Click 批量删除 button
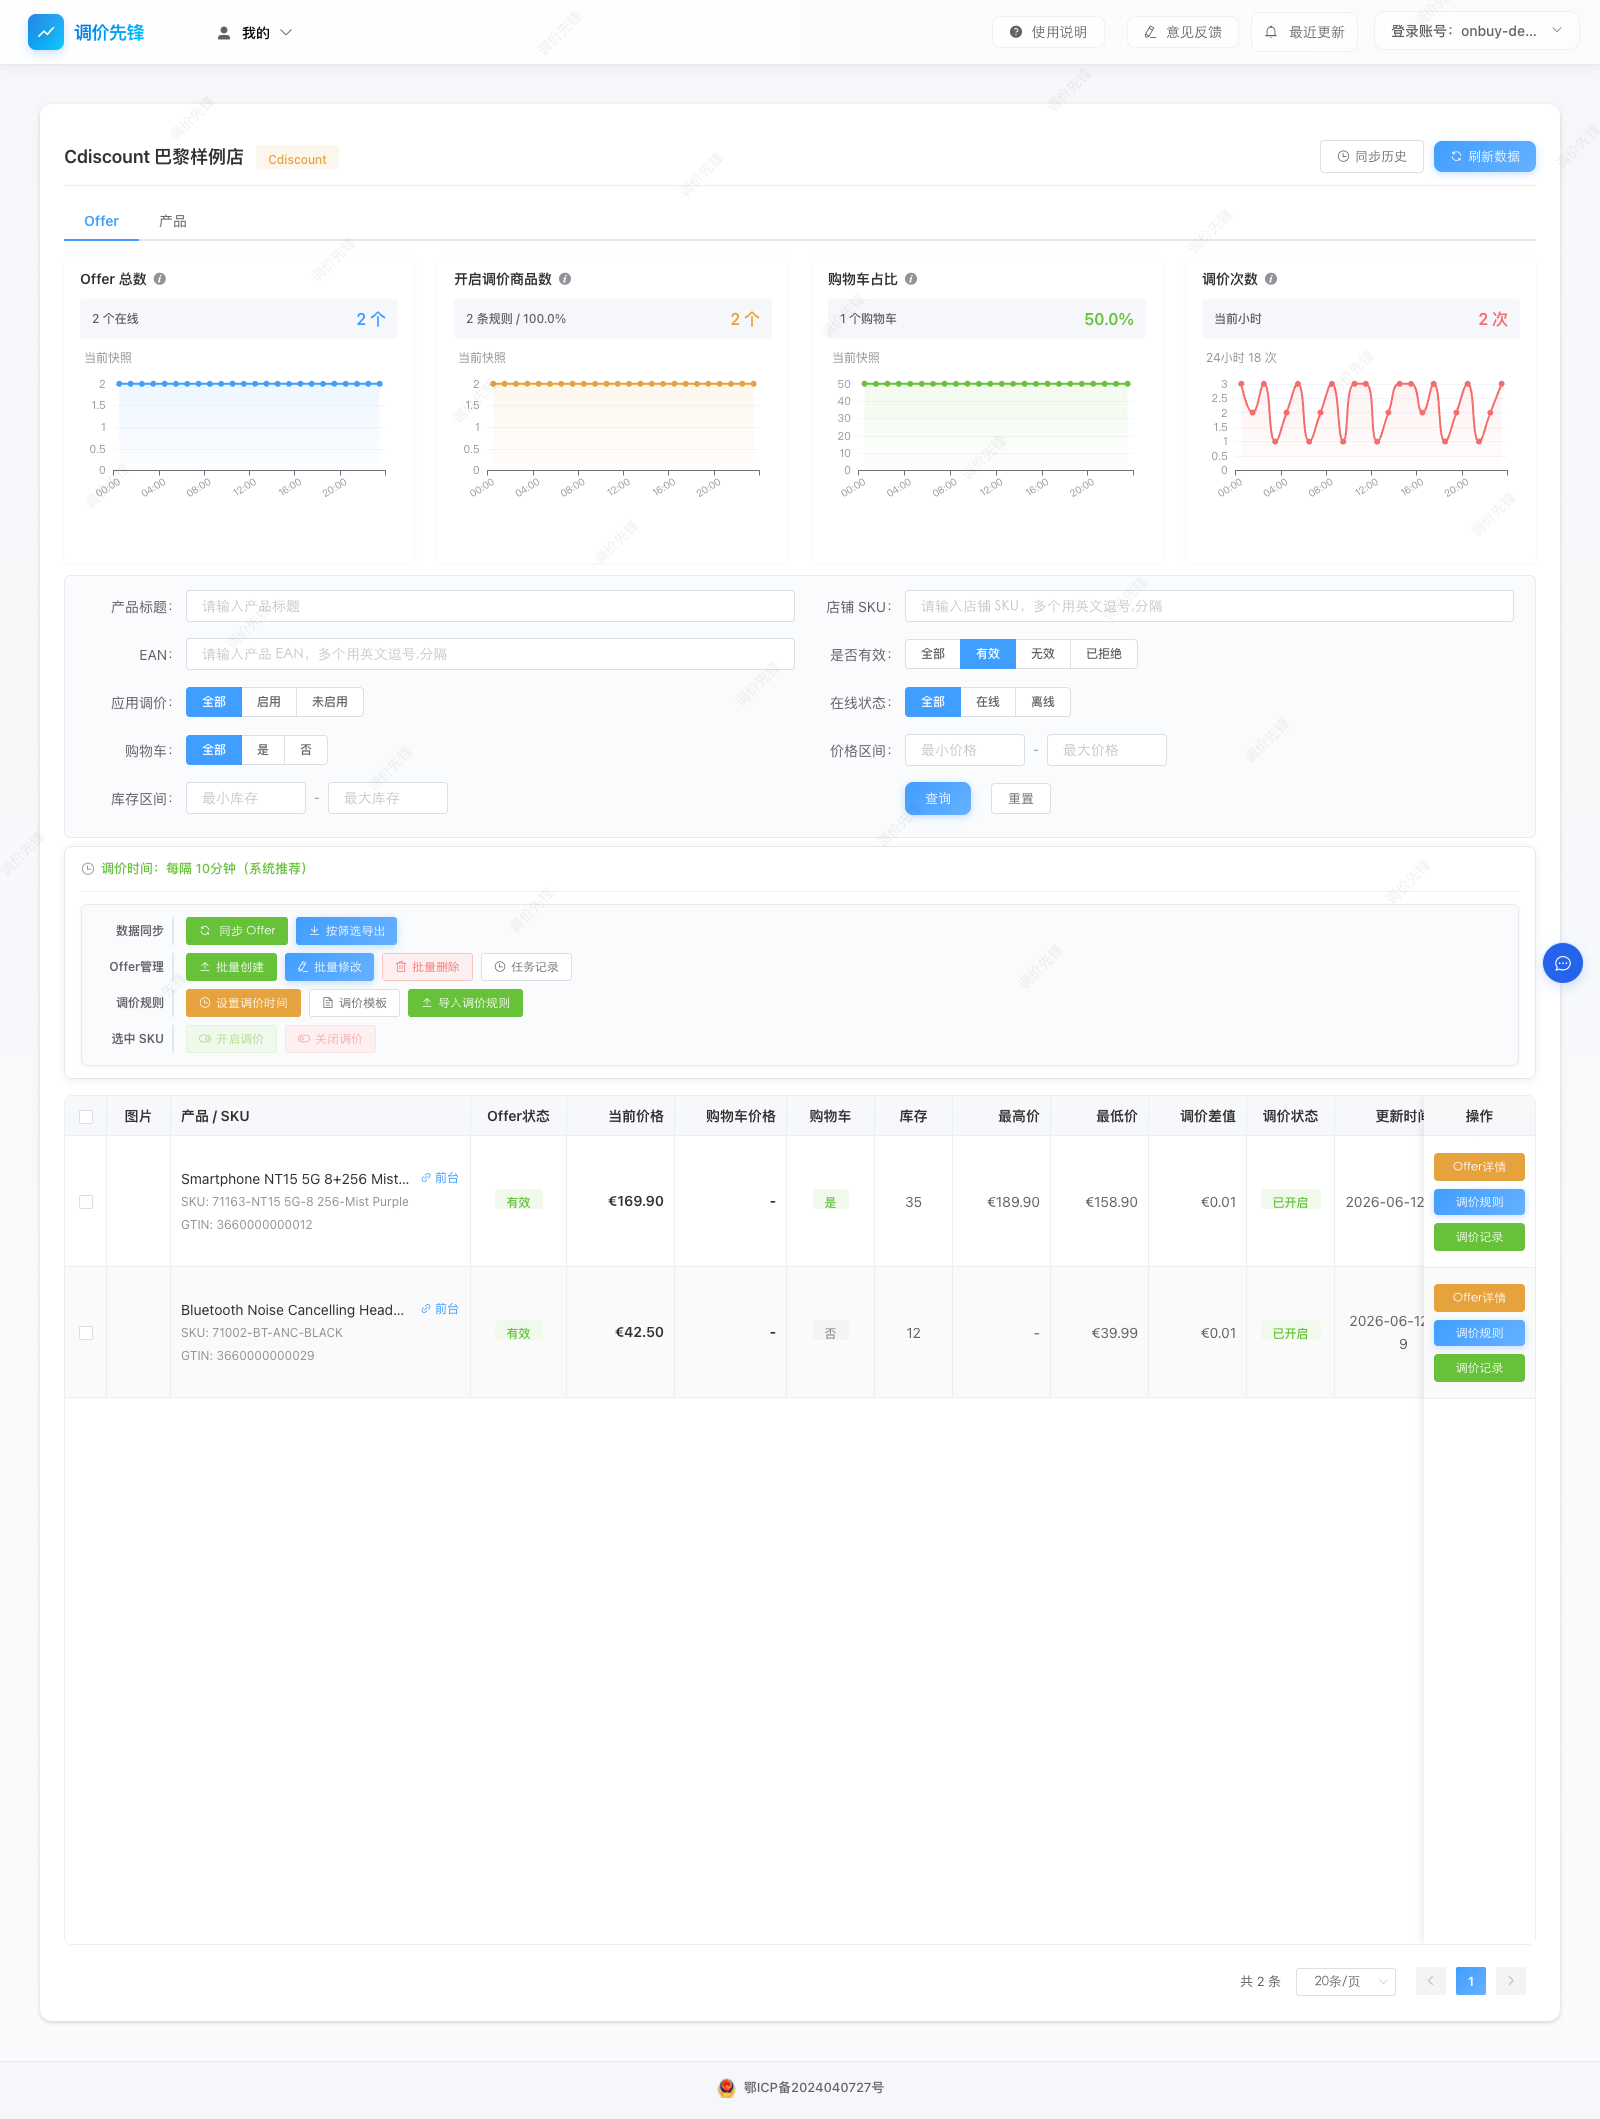The width and height of the screenshot is (1600, 2119). tap(428, 967)
